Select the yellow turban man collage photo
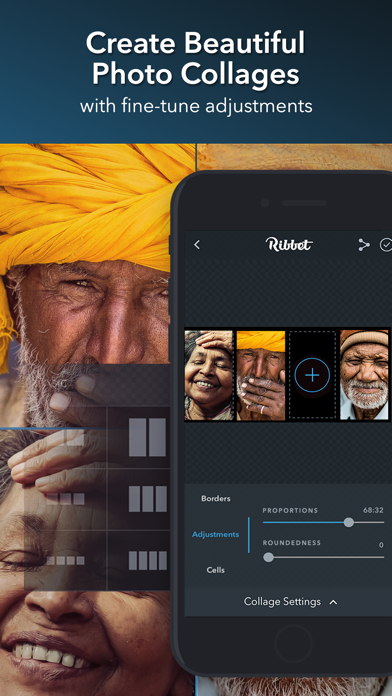The image size is (392, 696). [x=261, y=375]
